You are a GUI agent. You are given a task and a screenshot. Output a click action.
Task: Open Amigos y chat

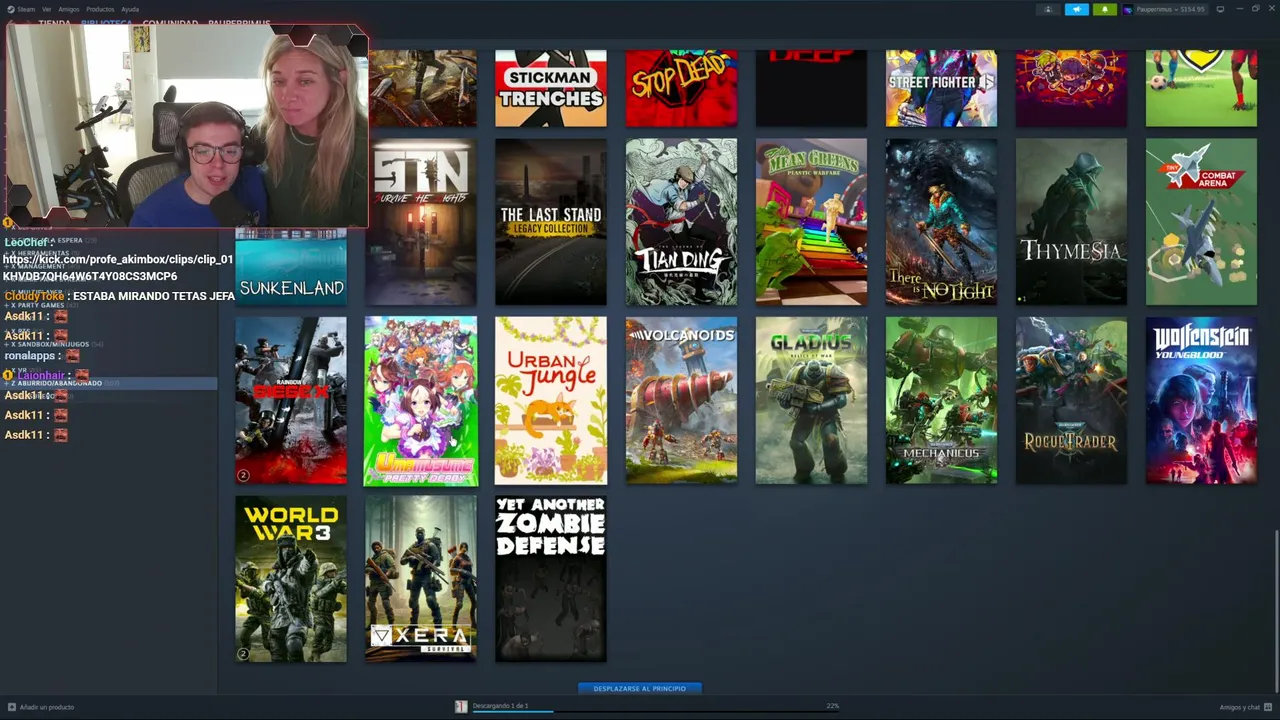point(1240,707)
